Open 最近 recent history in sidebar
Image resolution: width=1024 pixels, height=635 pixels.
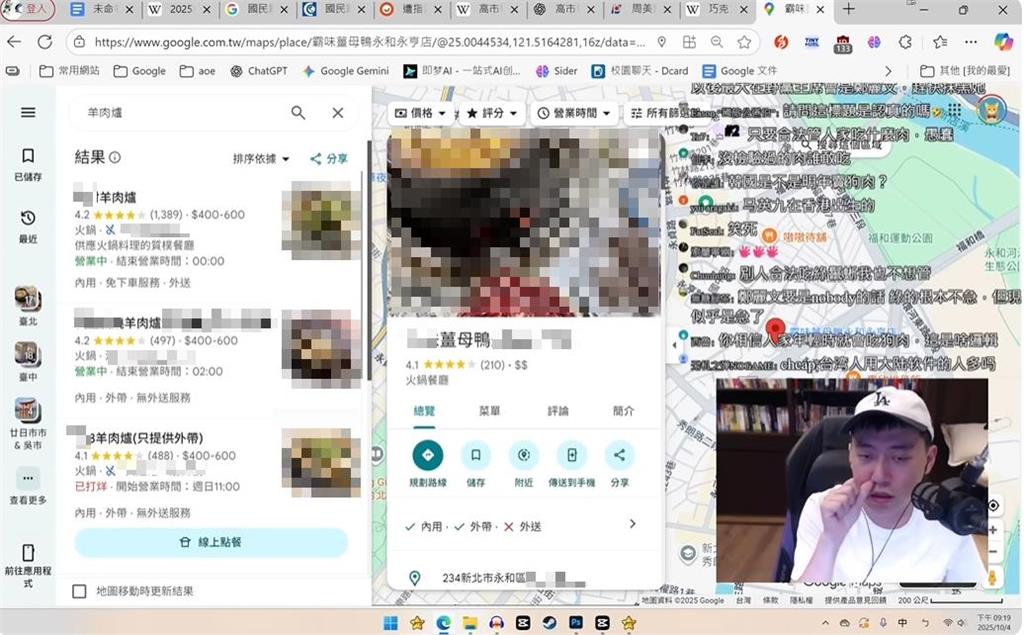point(28,226)
